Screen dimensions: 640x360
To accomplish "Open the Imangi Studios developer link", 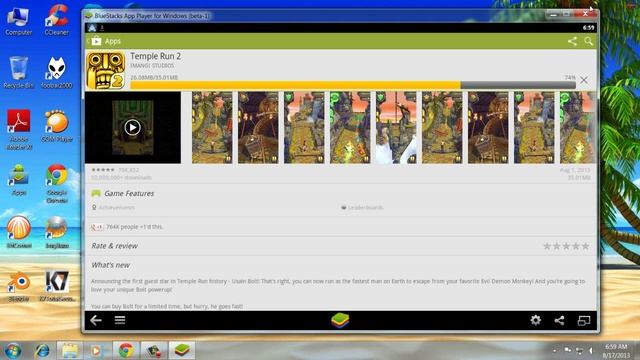I will pos(152,66).
